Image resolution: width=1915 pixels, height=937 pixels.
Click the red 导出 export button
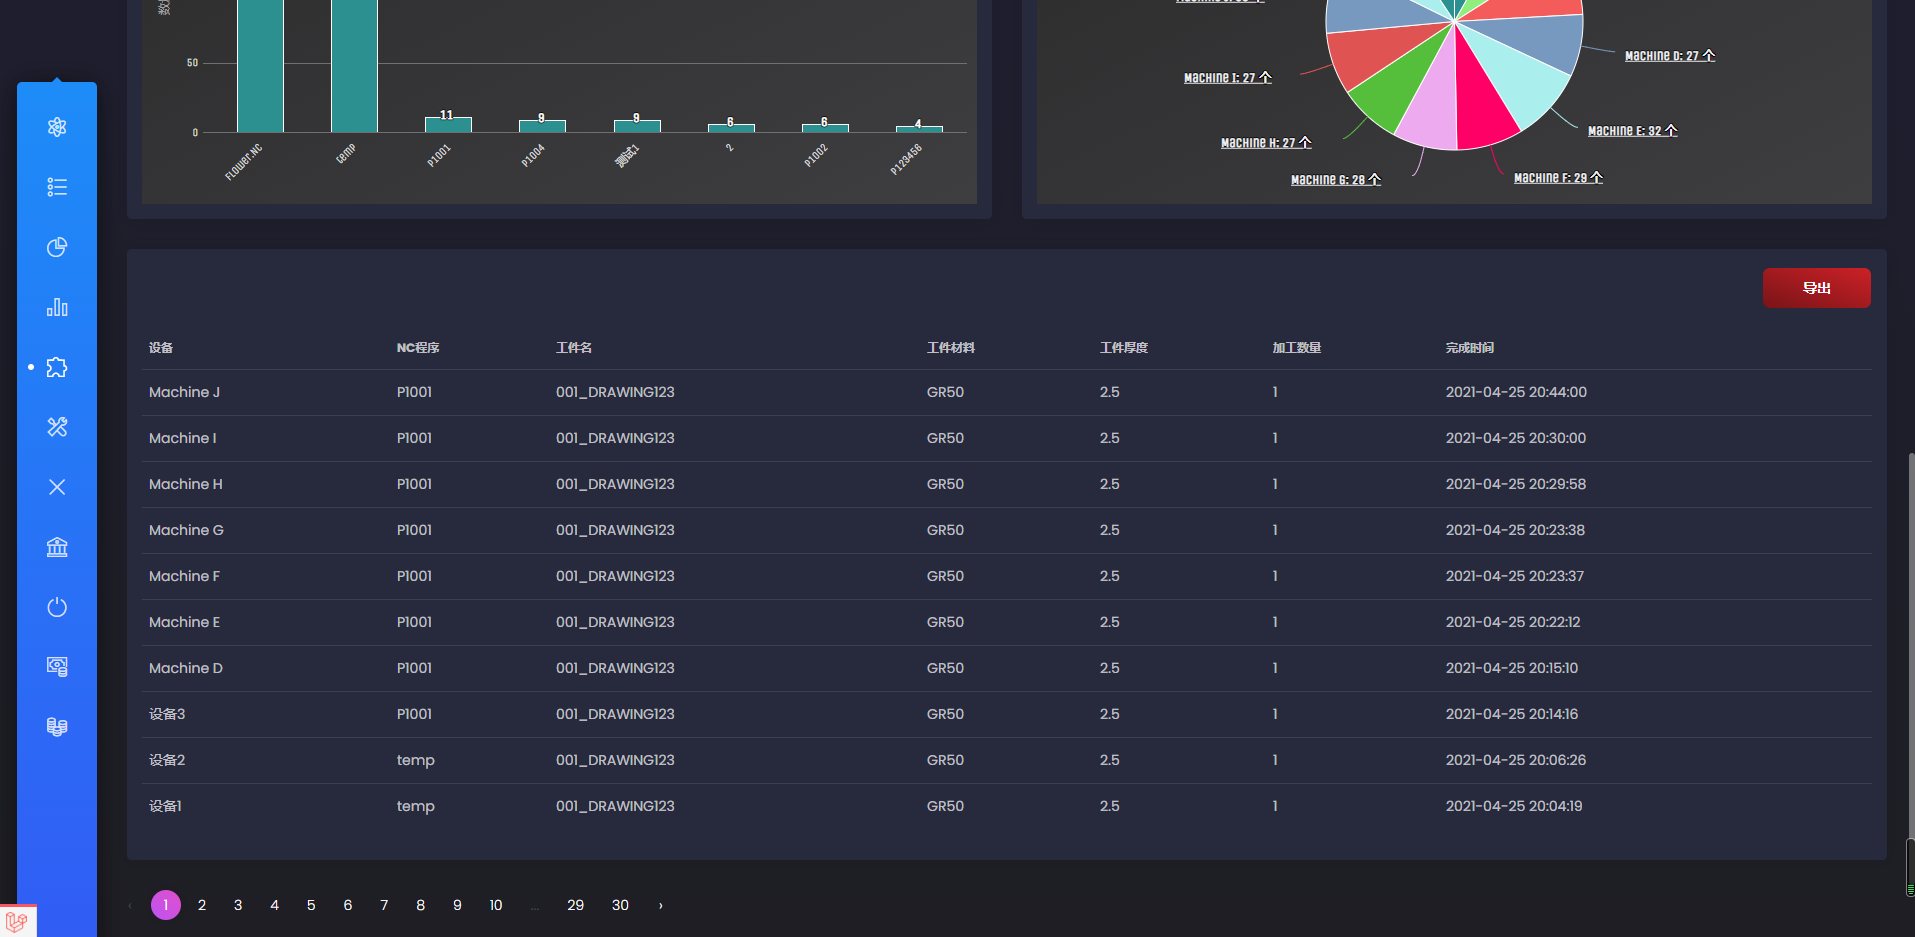(1816, 288)
